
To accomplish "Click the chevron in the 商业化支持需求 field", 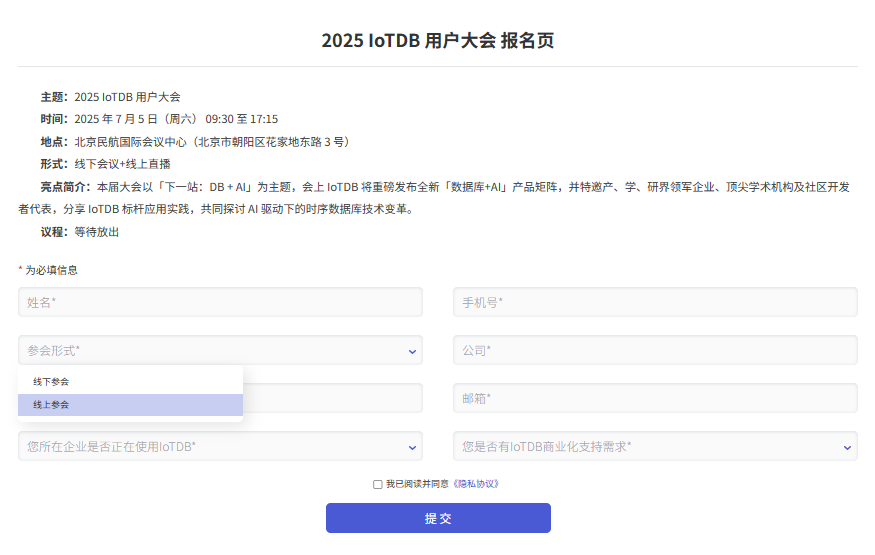I will (x=847, y=447).
